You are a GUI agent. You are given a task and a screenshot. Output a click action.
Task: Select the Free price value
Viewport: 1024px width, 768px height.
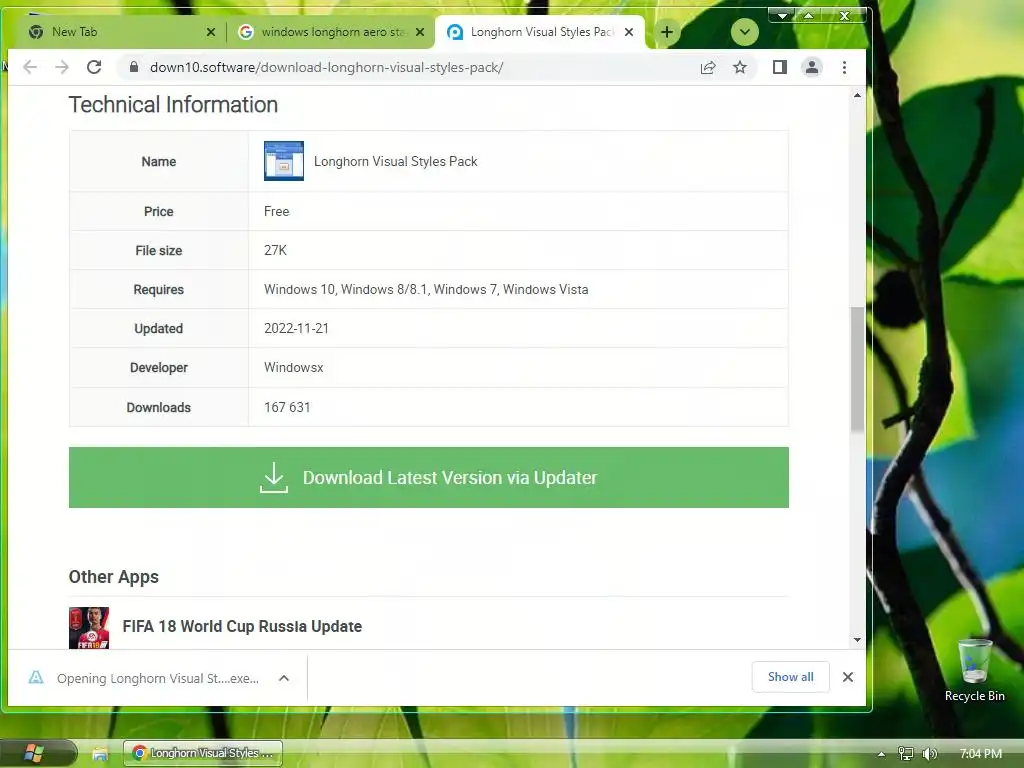pyautogui.click(x=276, y=212)
